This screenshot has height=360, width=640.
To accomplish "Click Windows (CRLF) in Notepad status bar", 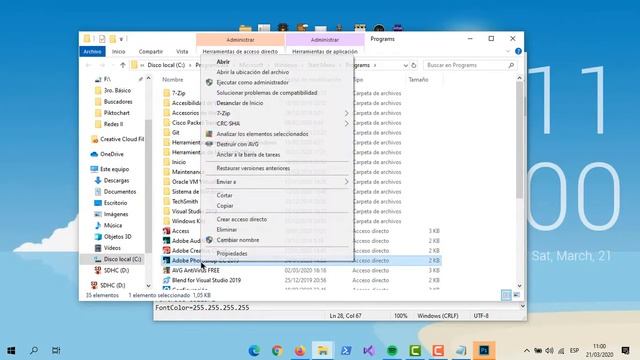I will pos(438,316).
